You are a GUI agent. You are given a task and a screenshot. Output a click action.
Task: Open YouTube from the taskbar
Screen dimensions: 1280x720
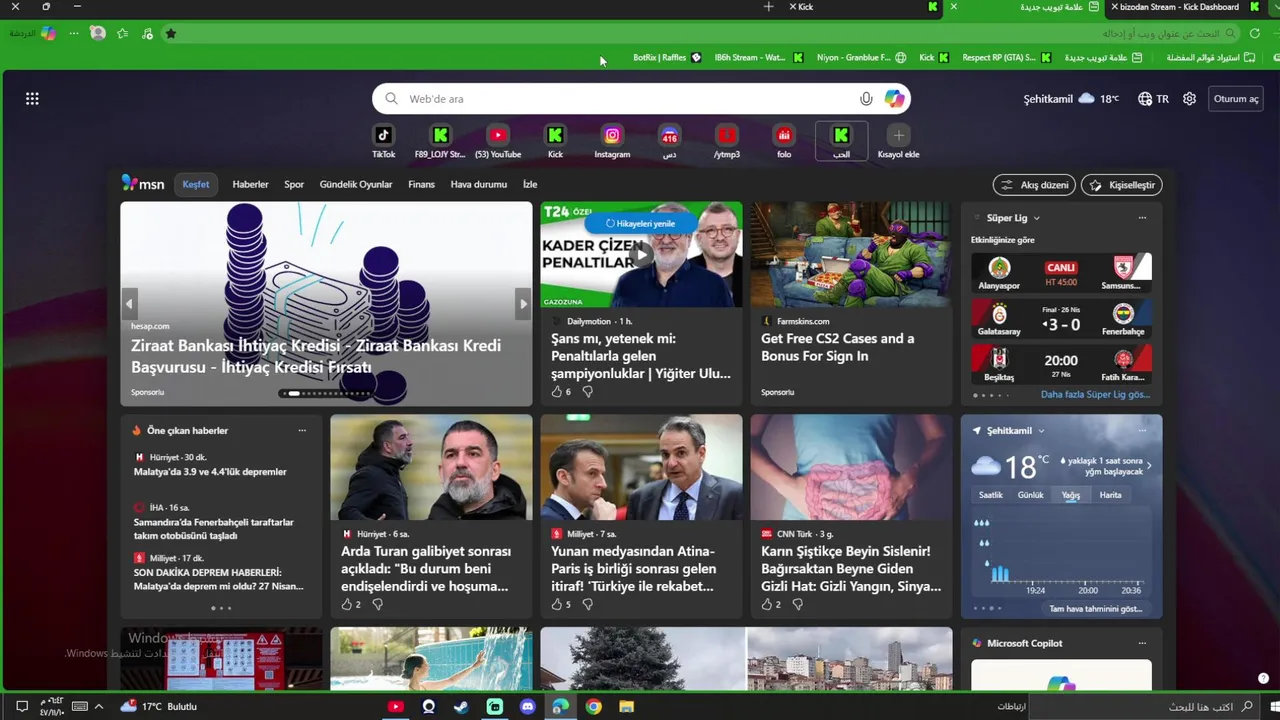click(x=395, y=706)
